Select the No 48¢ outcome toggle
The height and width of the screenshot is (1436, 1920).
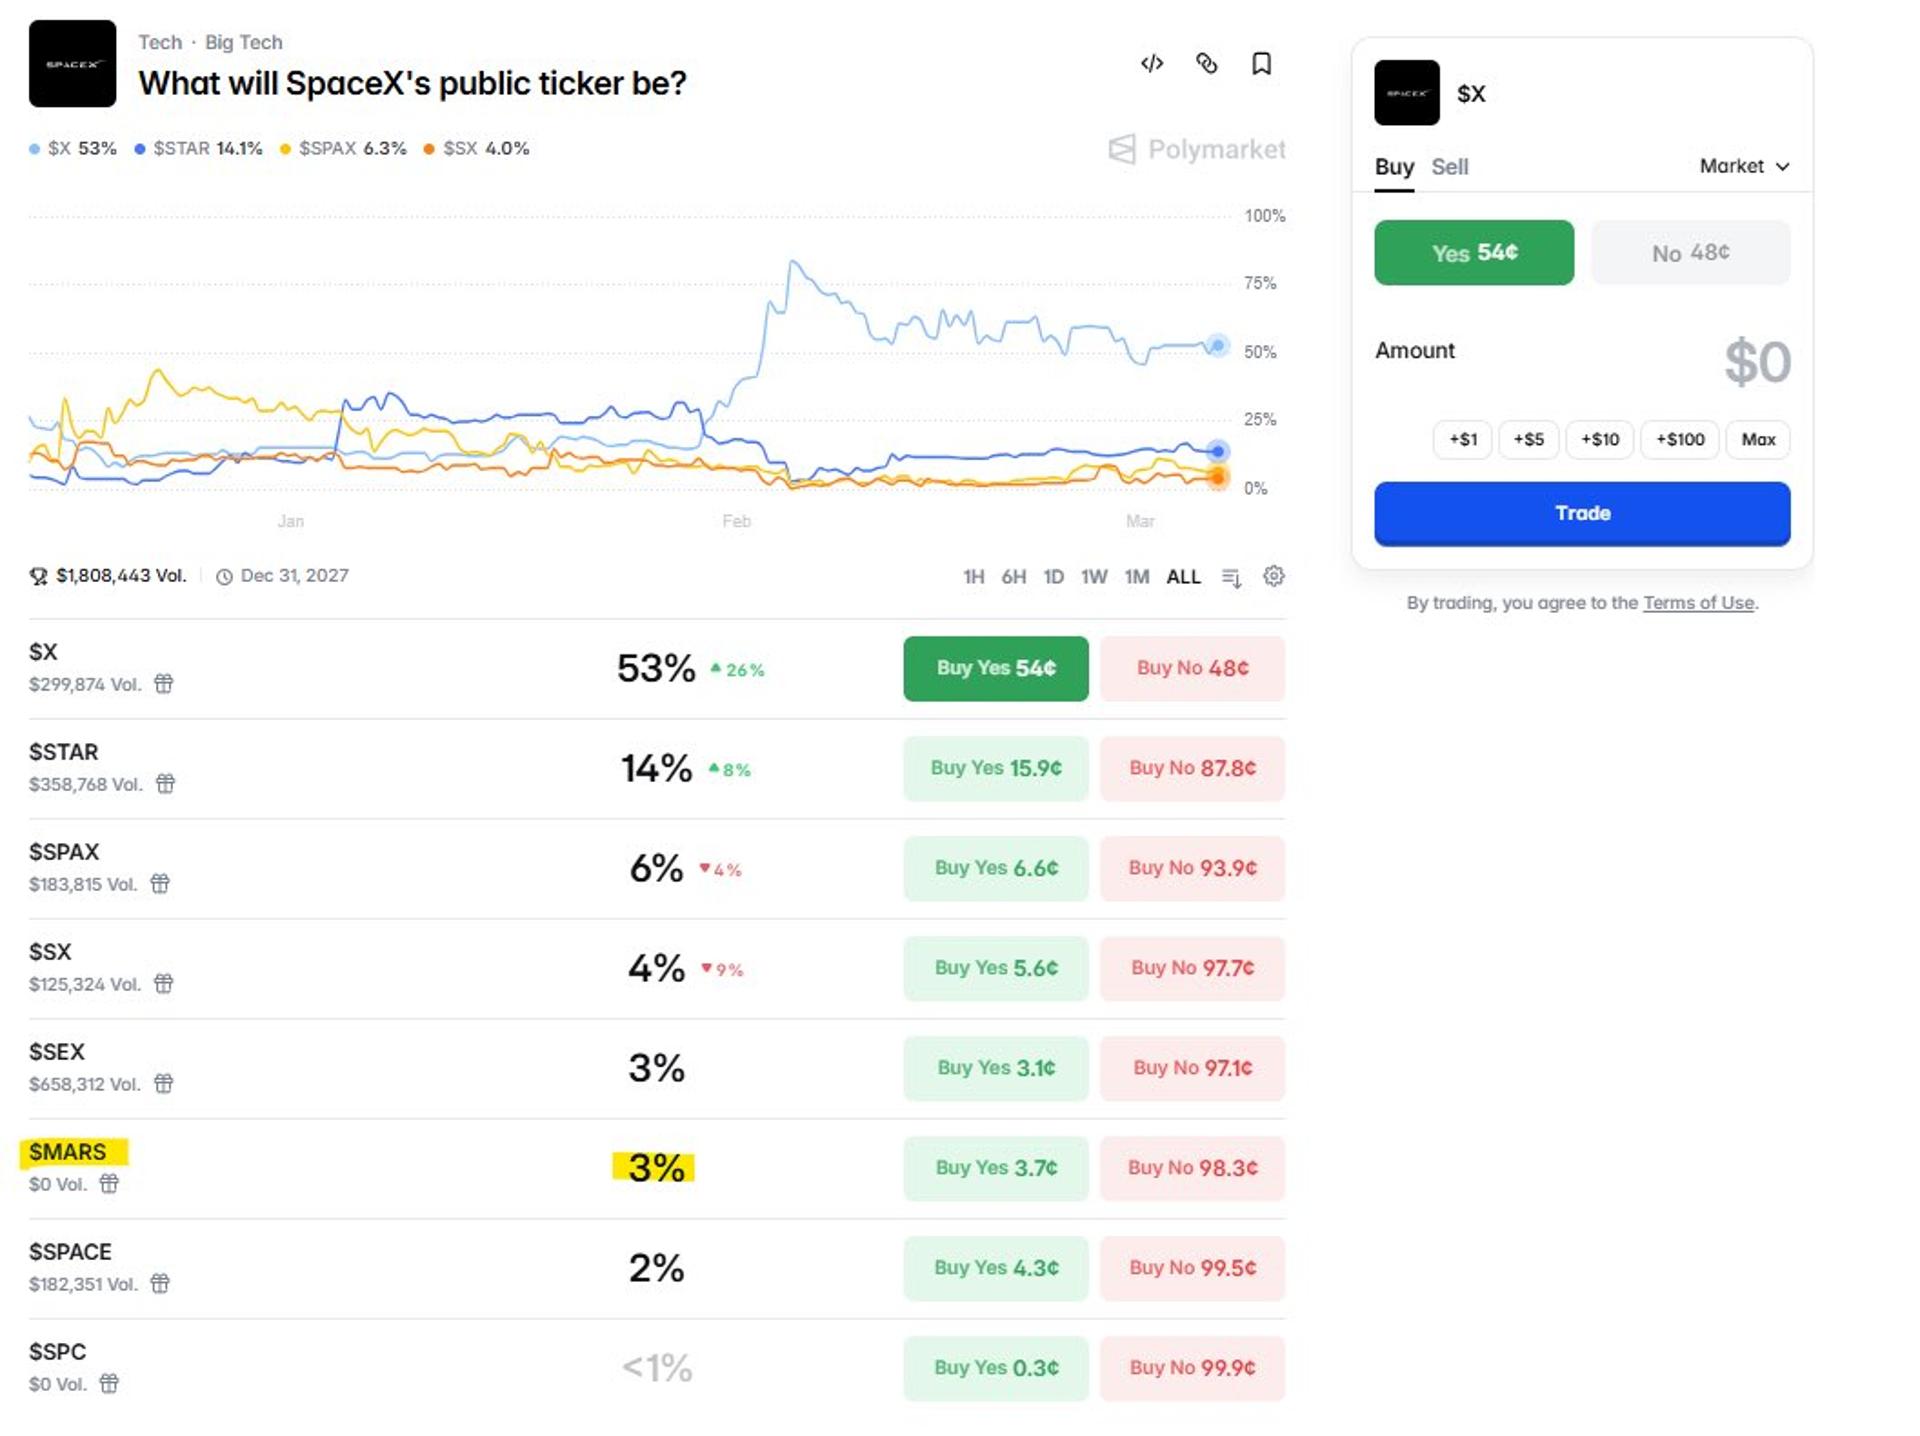(x=1690, y=253)
